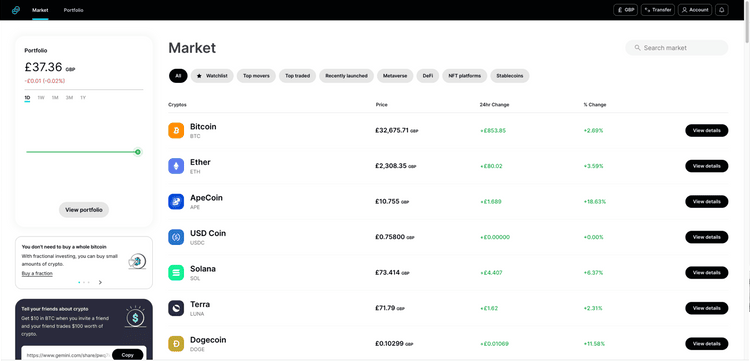The height and width of the screenshot is (361, 750).
Task: Click Dogecoin +11.58% change
Action: [595, 344]
